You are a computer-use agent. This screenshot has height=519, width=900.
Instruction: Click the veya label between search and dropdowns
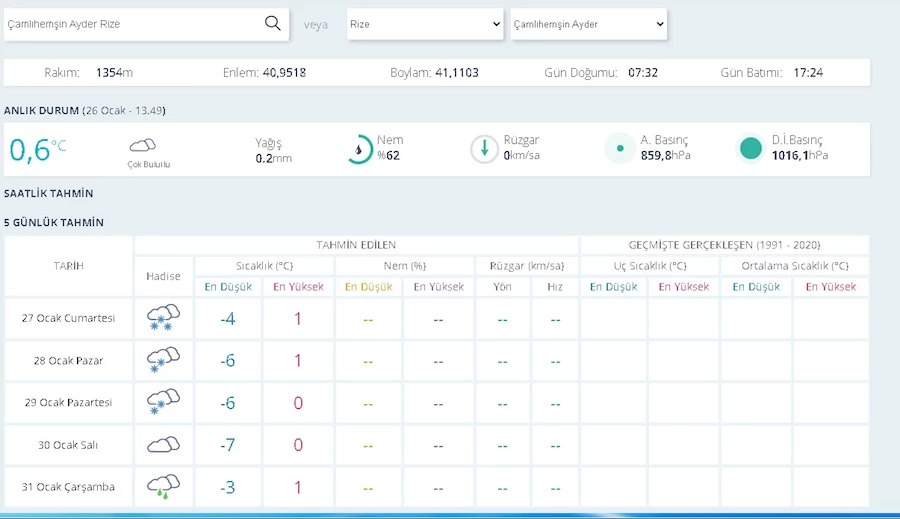pyautogui.click(x=316, y=25)
